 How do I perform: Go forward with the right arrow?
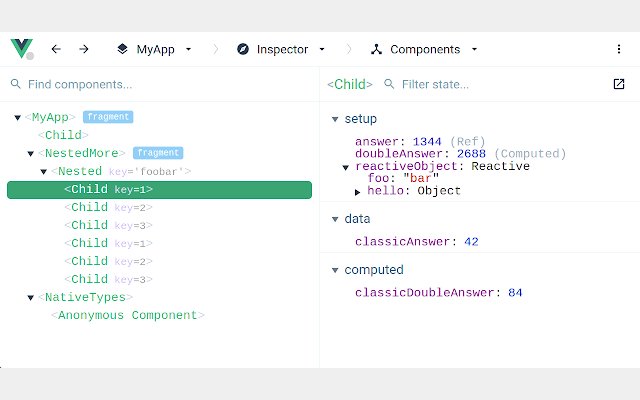(x=84, y=49)
